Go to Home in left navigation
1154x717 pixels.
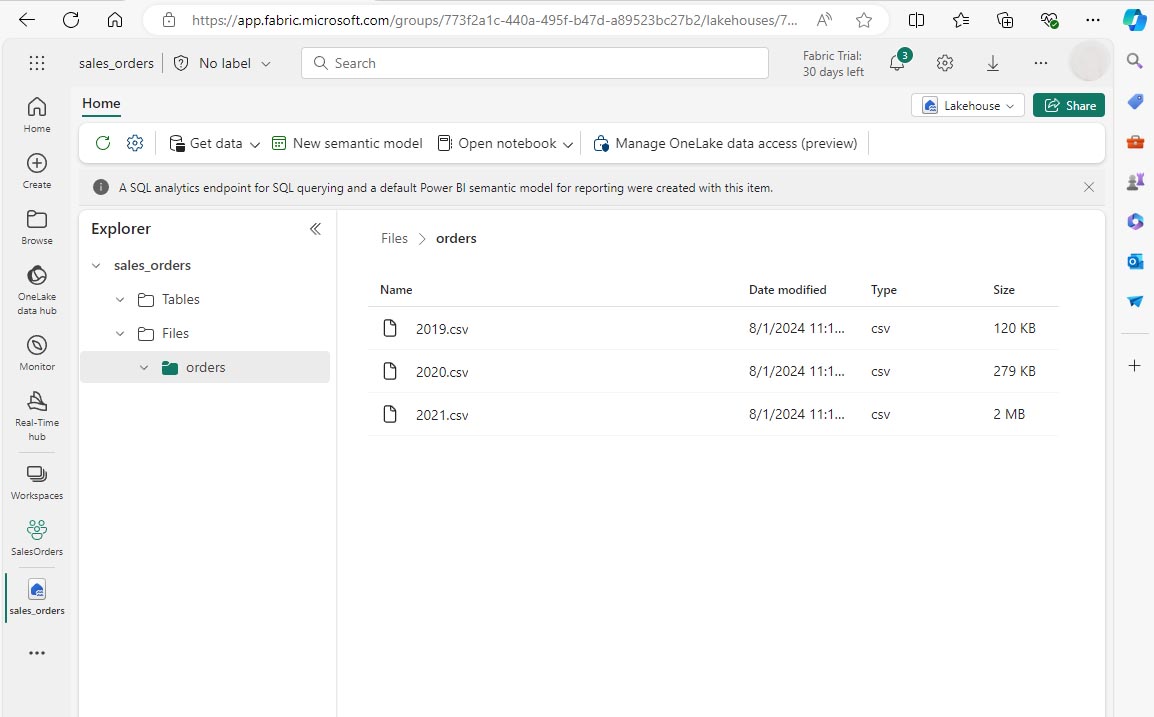pos(37,115)
